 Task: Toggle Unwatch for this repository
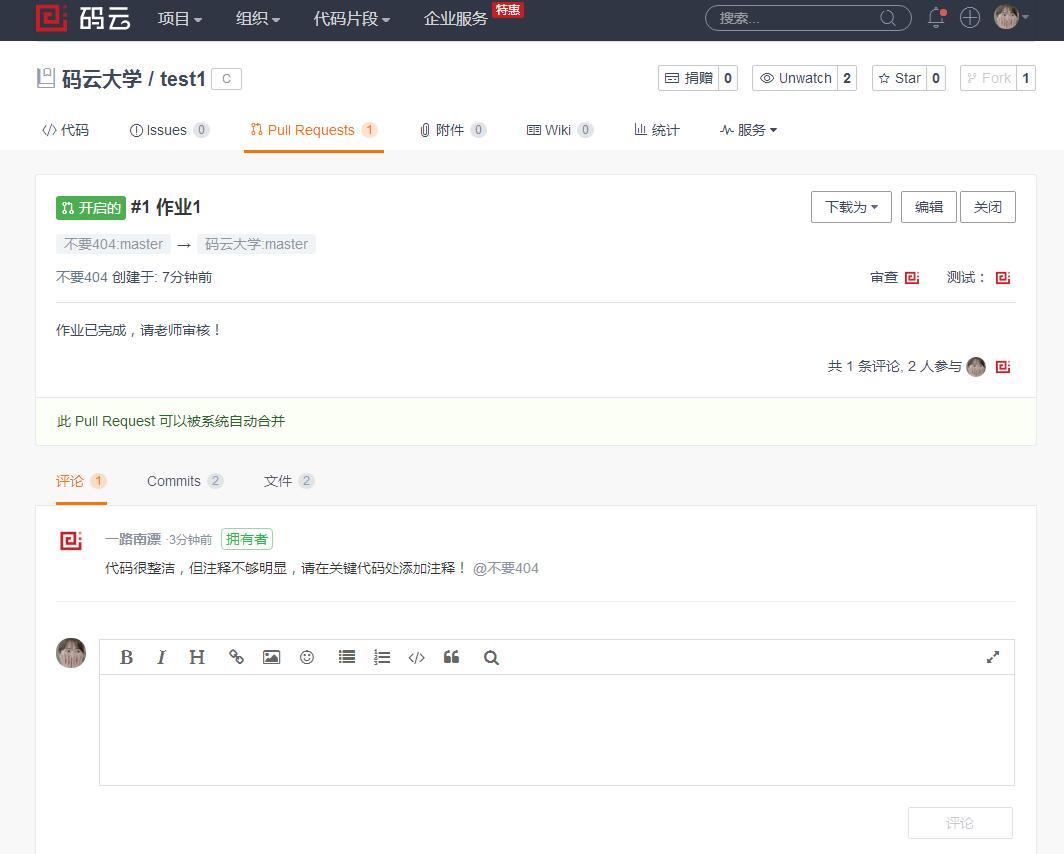click(x=795, y=78)
